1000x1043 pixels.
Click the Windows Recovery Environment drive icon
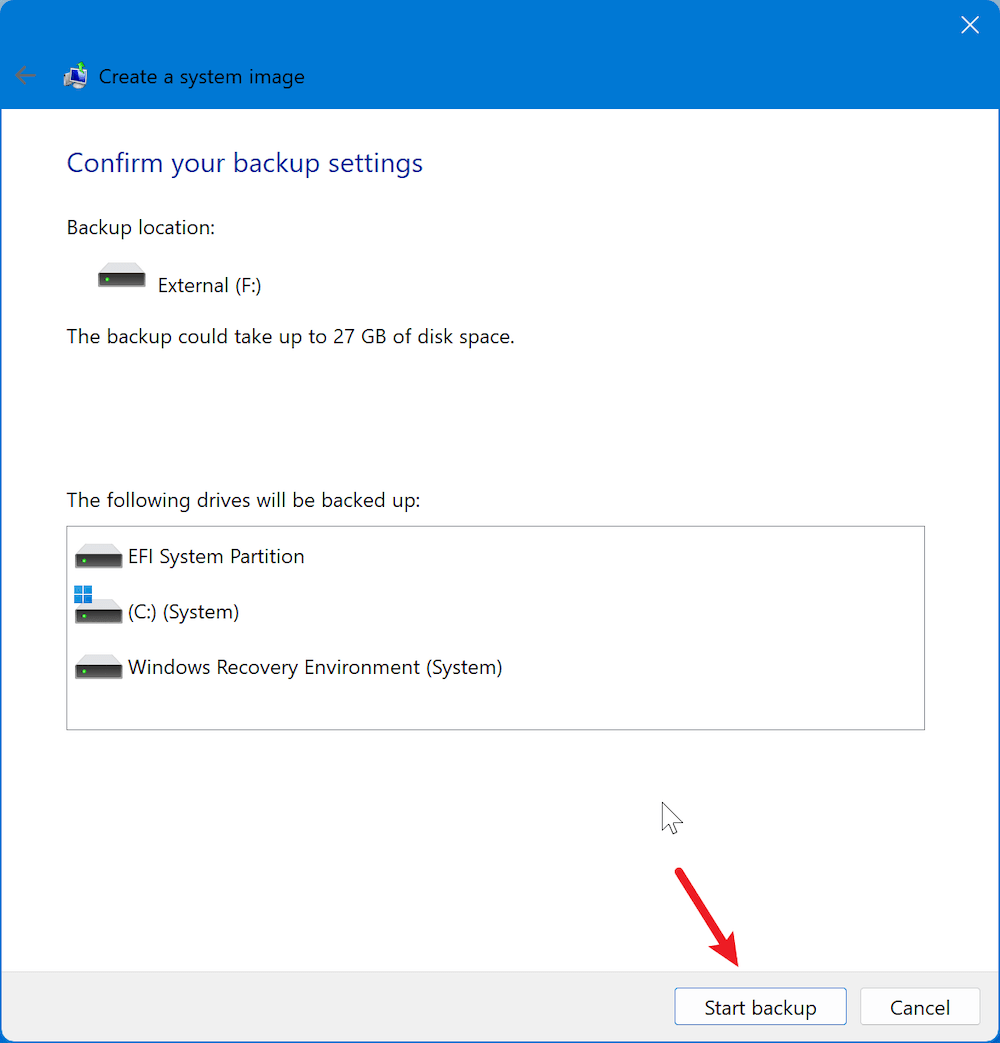pos(97,667)
